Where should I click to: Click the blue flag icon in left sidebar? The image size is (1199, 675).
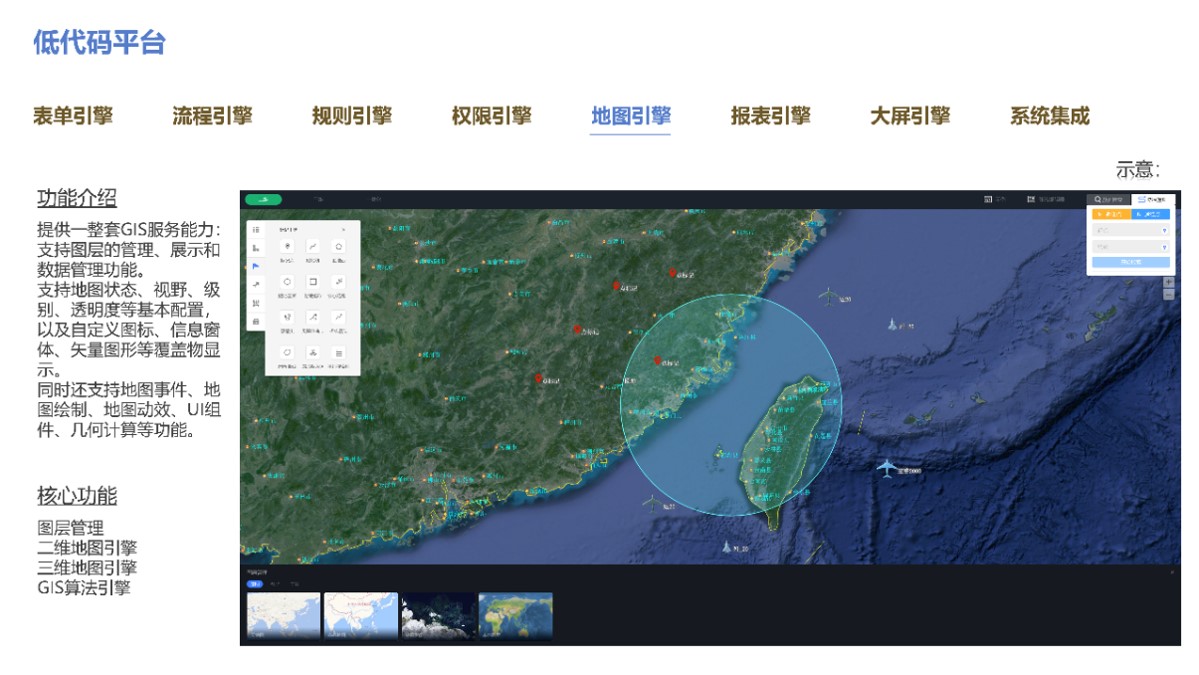tap(256, 266)
